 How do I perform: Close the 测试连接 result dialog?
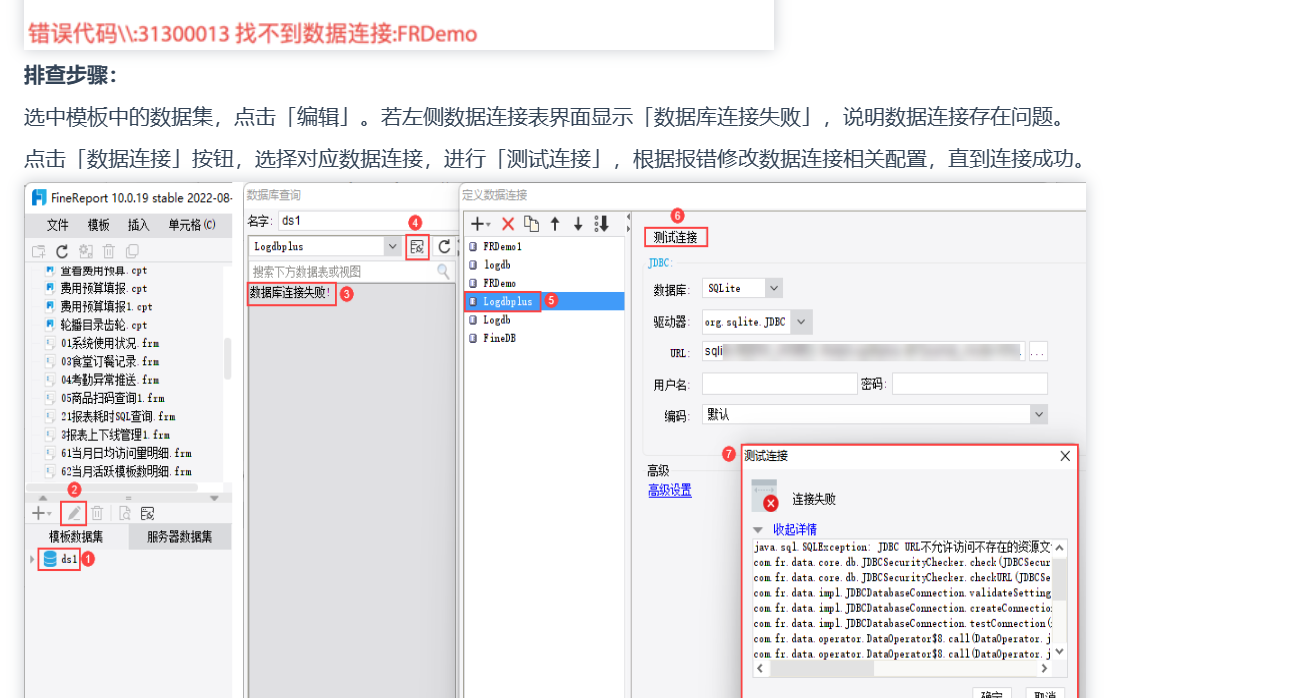pyautogui.click(x=1065, y=456)
